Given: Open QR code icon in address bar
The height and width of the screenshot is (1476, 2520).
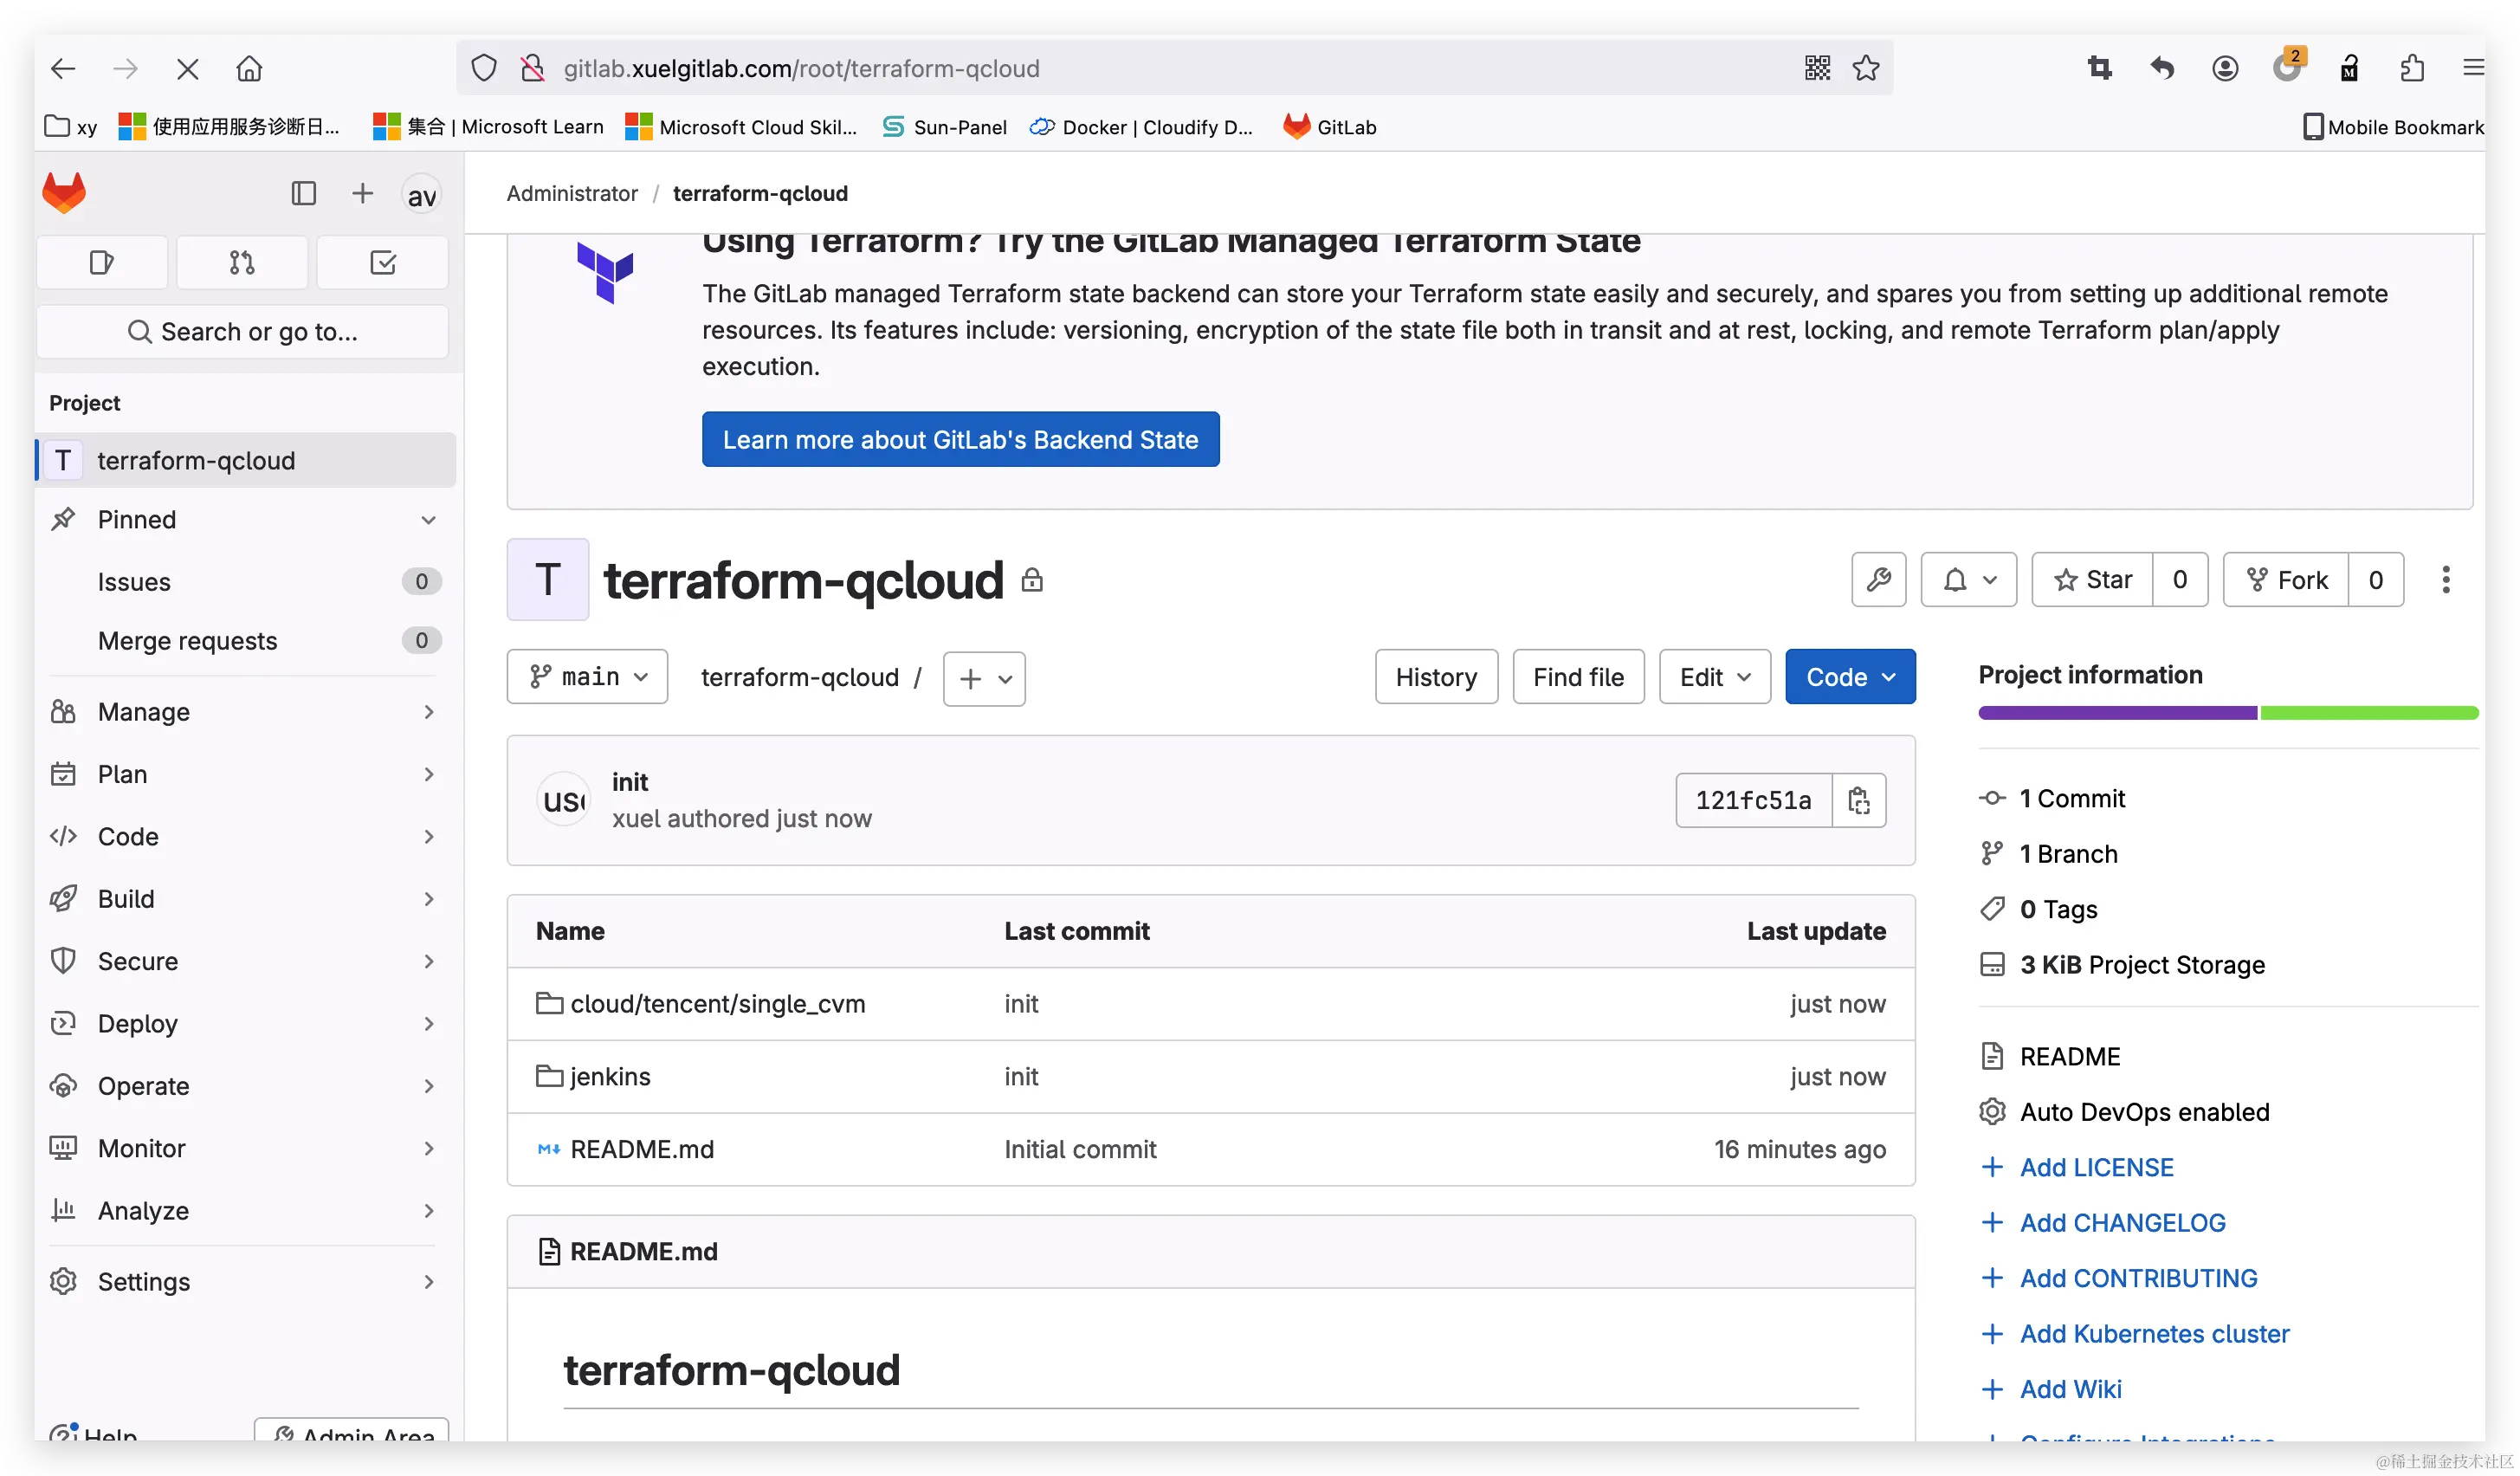Looking at the screenshot, I should click(1817, 68).
